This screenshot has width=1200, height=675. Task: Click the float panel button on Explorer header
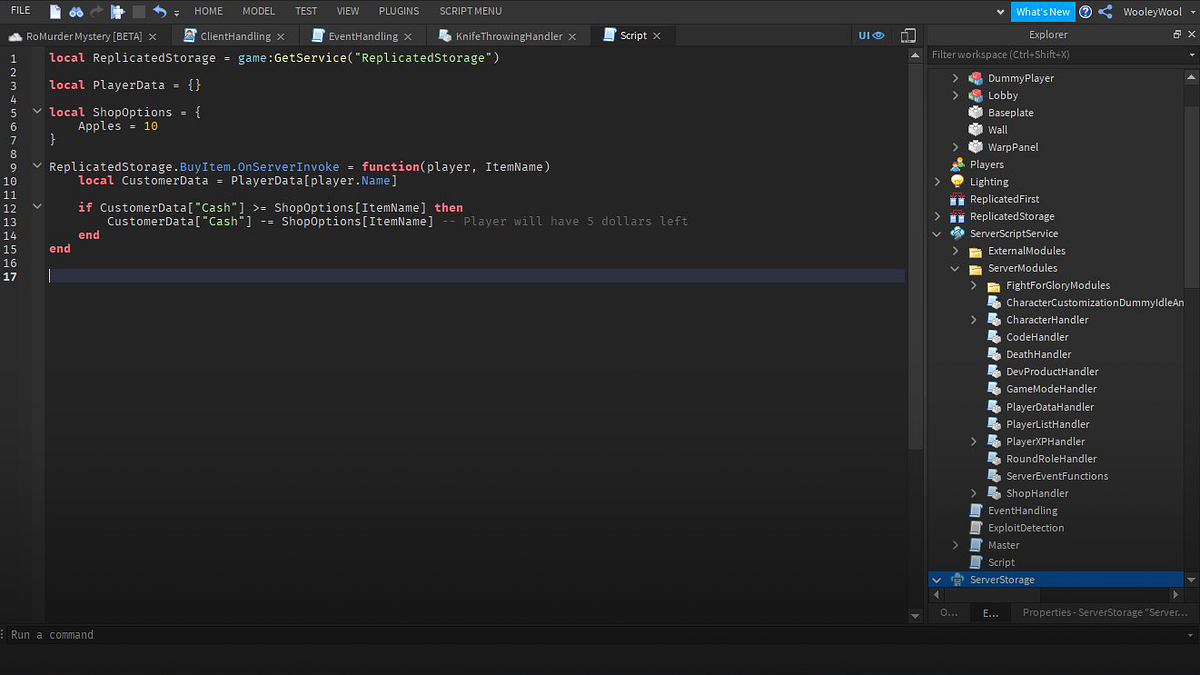(x=1176, y=33)
